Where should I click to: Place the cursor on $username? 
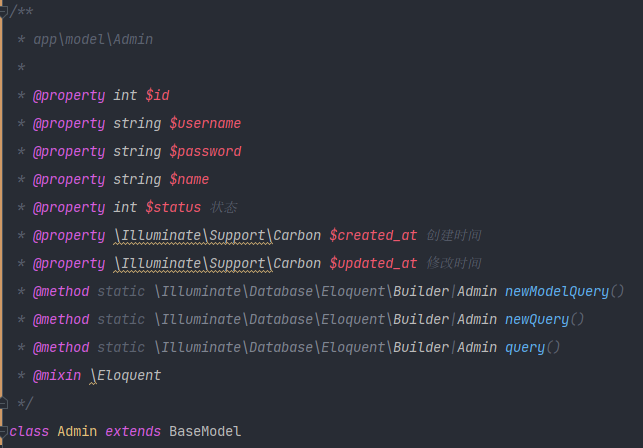coord(205,123)
